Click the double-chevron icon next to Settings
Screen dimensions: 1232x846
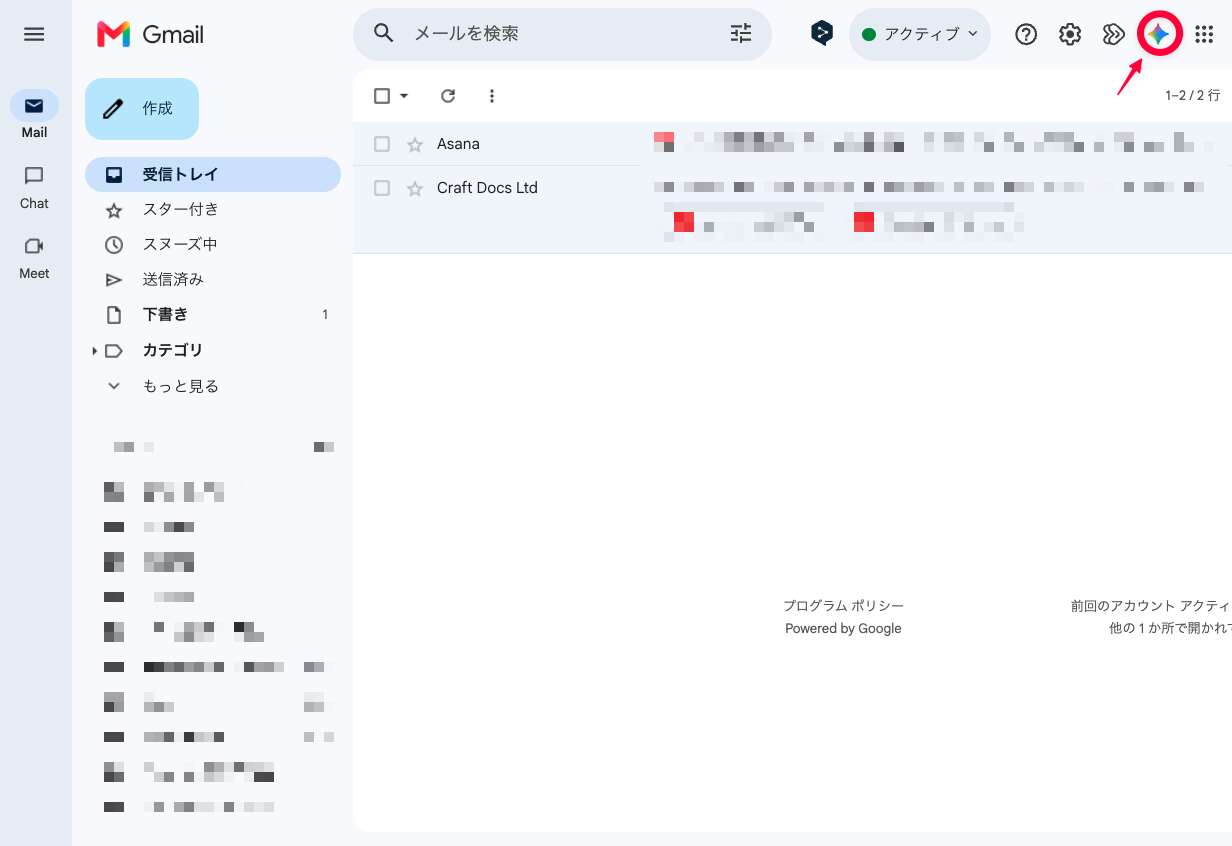click(1114, 34)
